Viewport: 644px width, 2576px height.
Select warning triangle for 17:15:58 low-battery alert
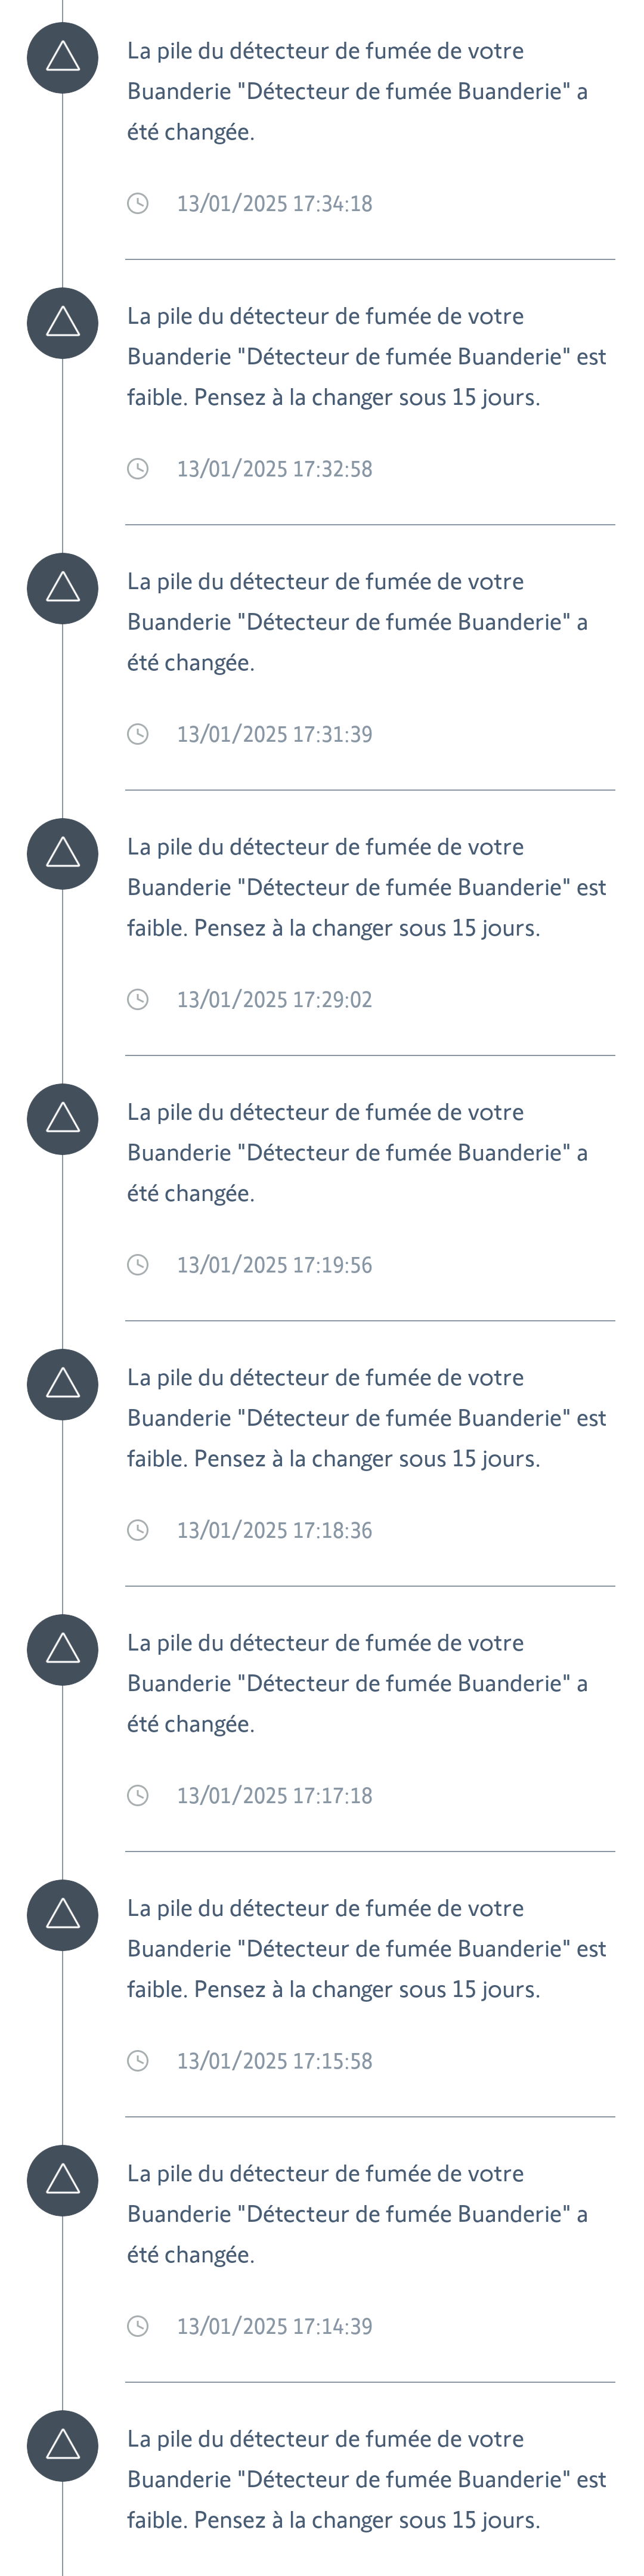(x=62, y=1915)
